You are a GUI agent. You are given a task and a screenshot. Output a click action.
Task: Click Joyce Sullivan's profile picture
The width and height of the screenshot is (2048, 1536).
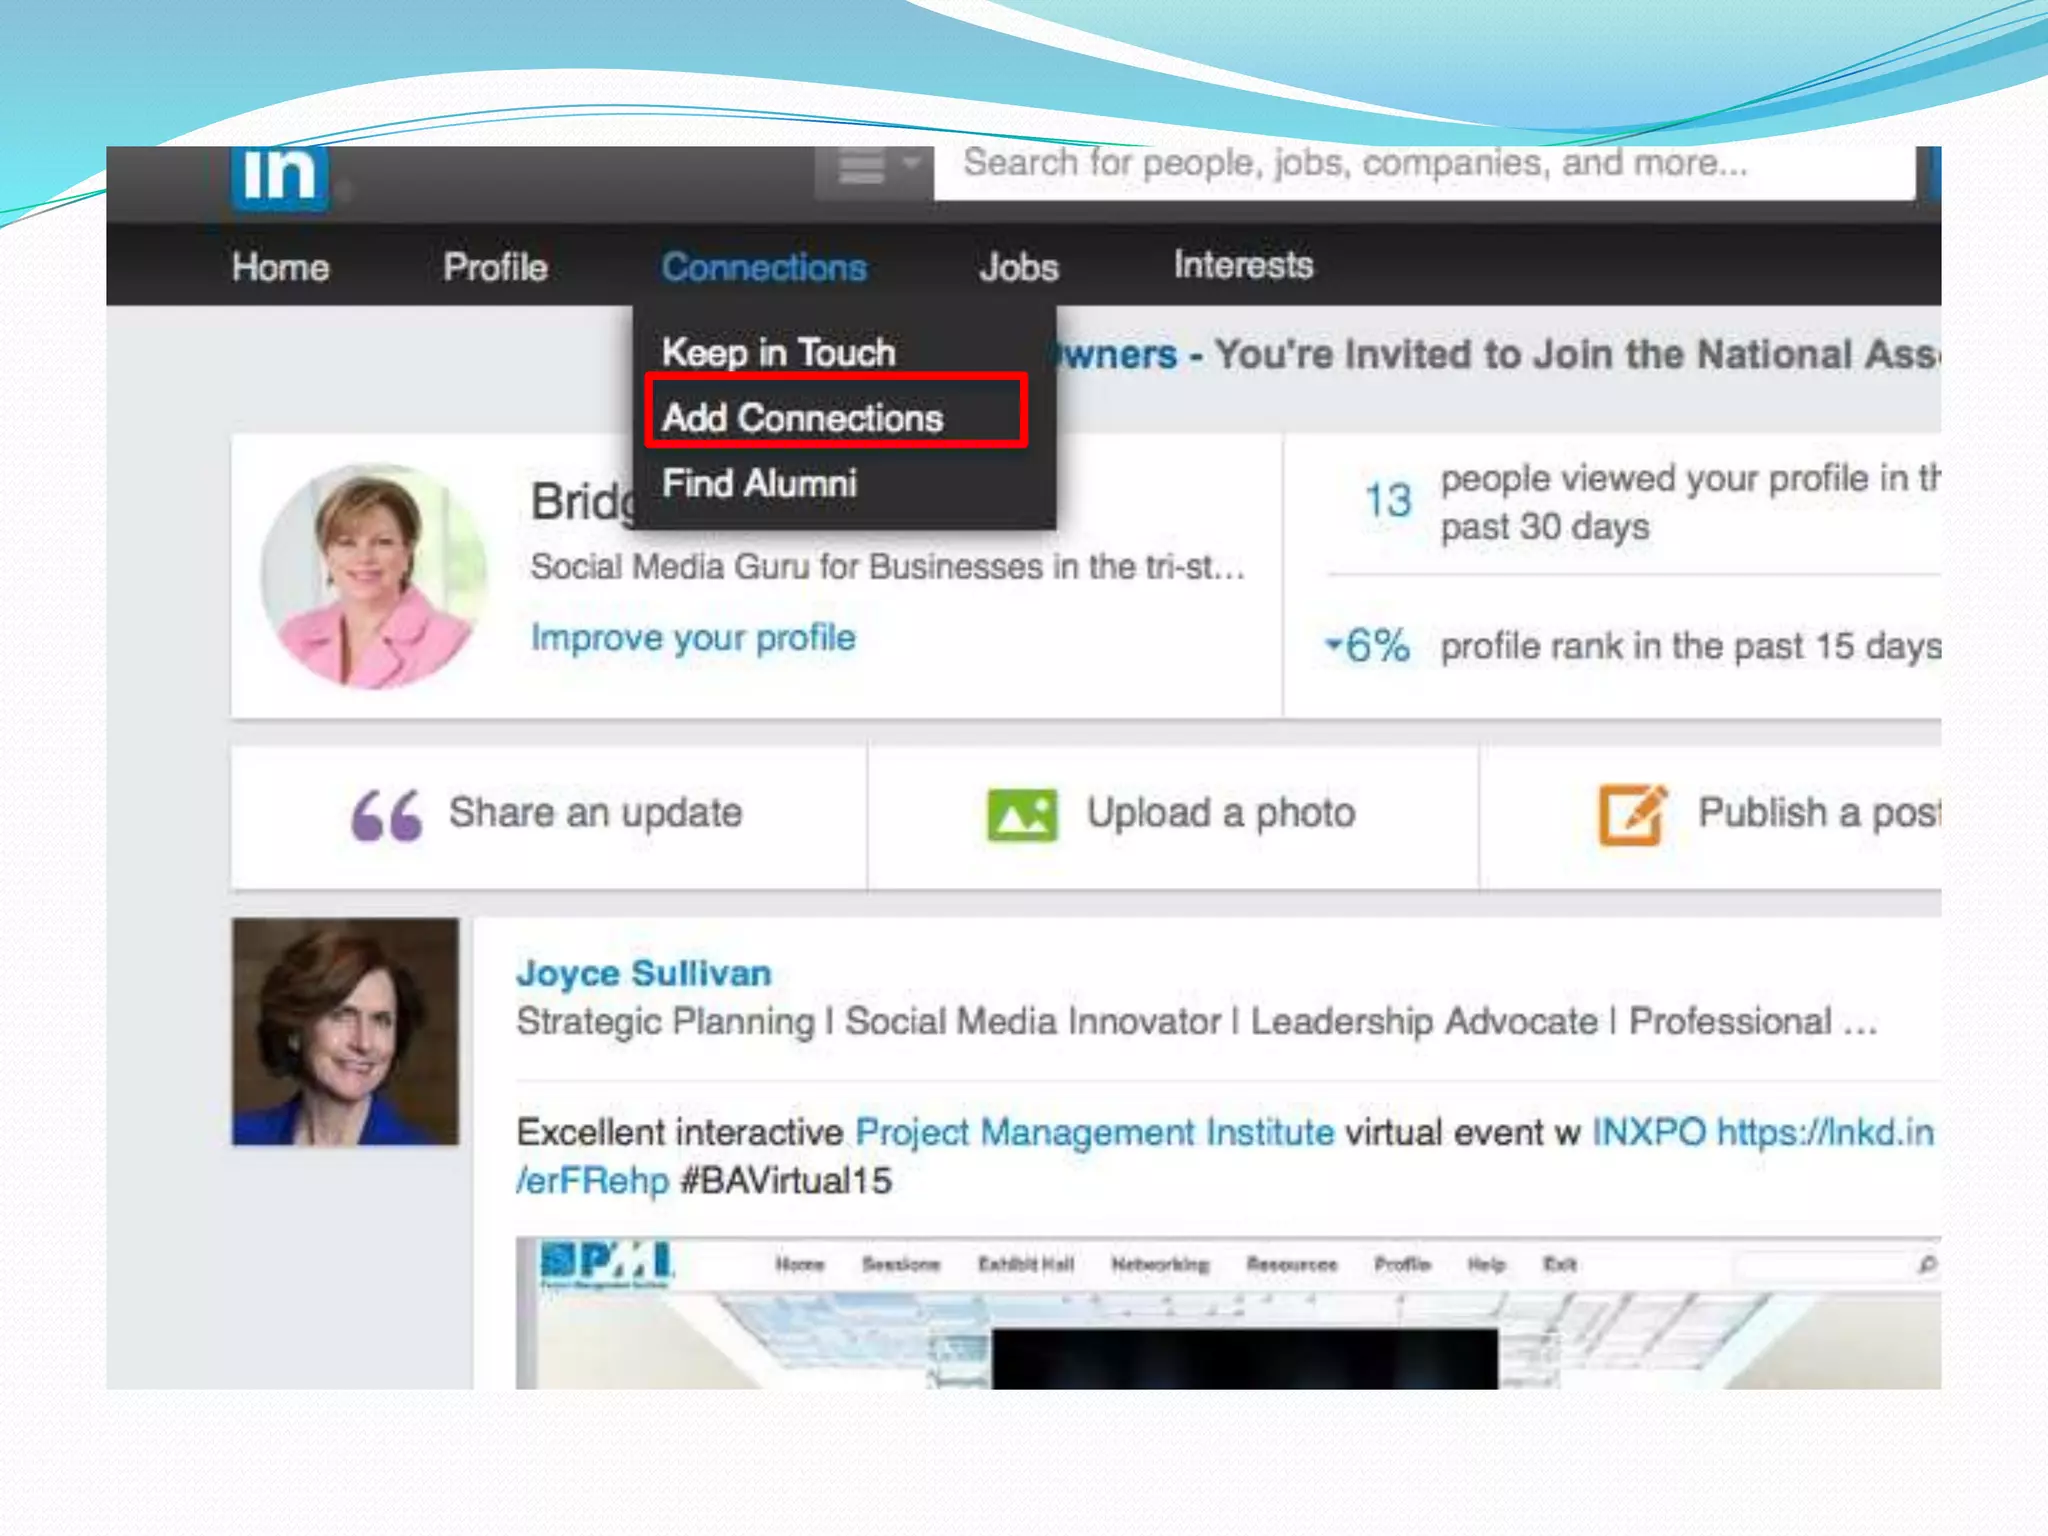tap(345, 1032)
